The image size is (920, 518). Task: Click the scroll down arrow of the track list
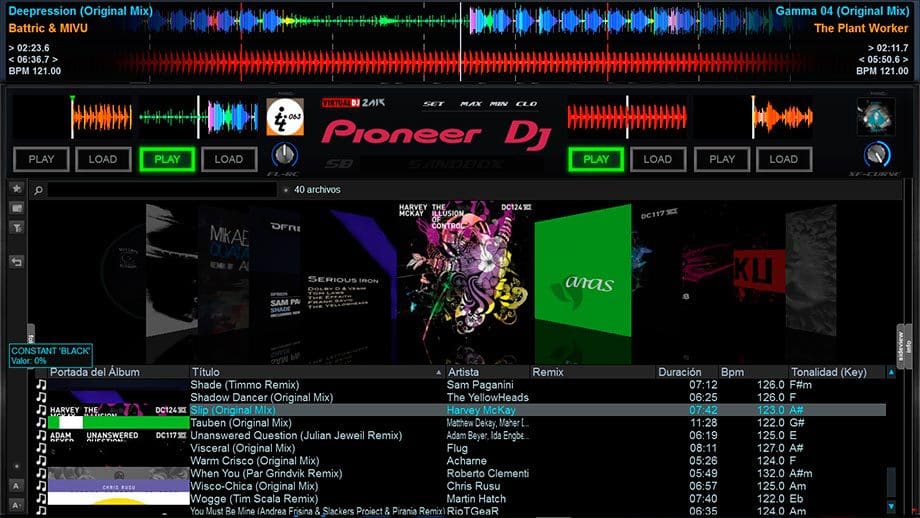[891, 506]
